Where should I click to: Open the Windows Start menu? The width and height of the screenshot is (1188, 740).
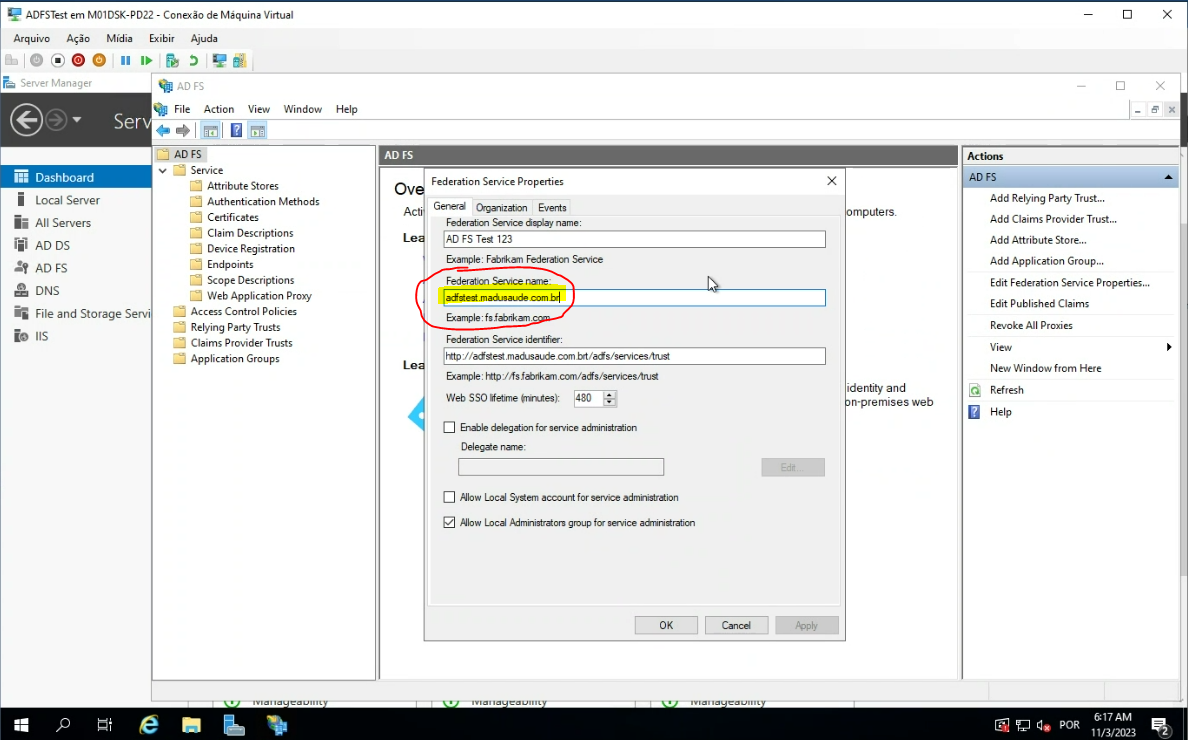click(20, 725)
